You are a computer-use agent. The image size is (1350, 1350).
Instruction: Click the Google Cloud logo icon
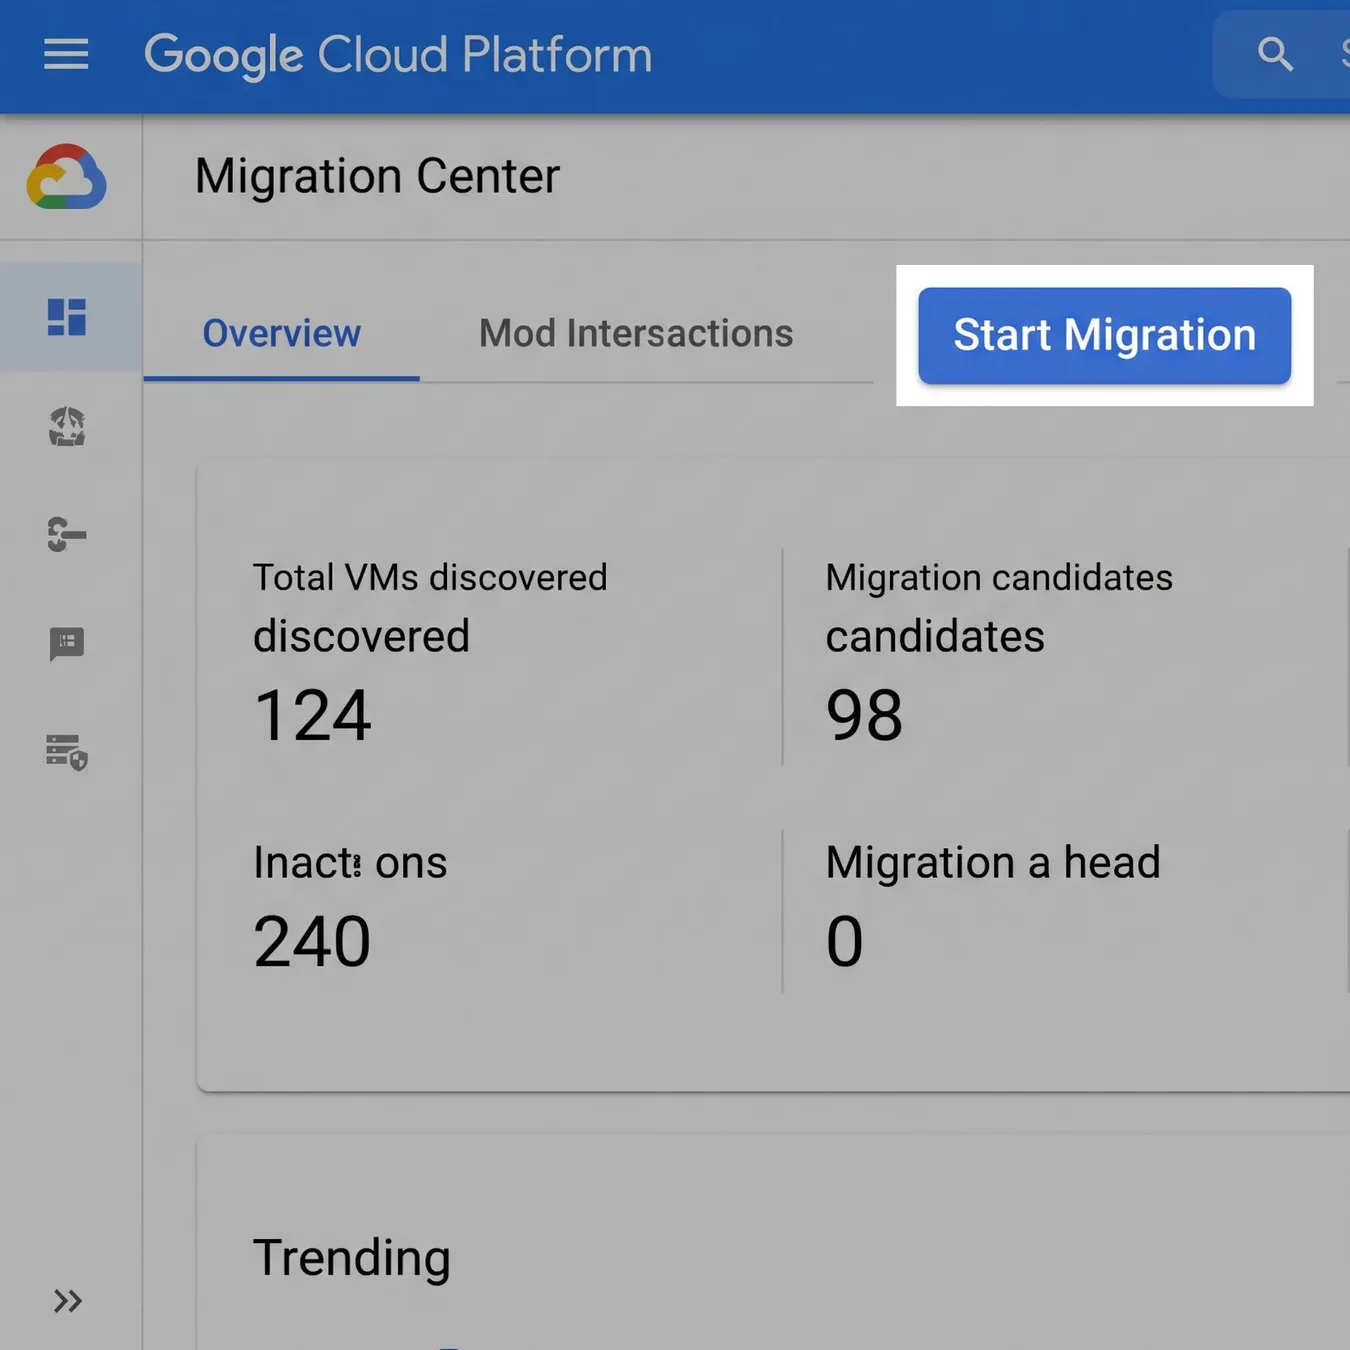coord(67,177)
